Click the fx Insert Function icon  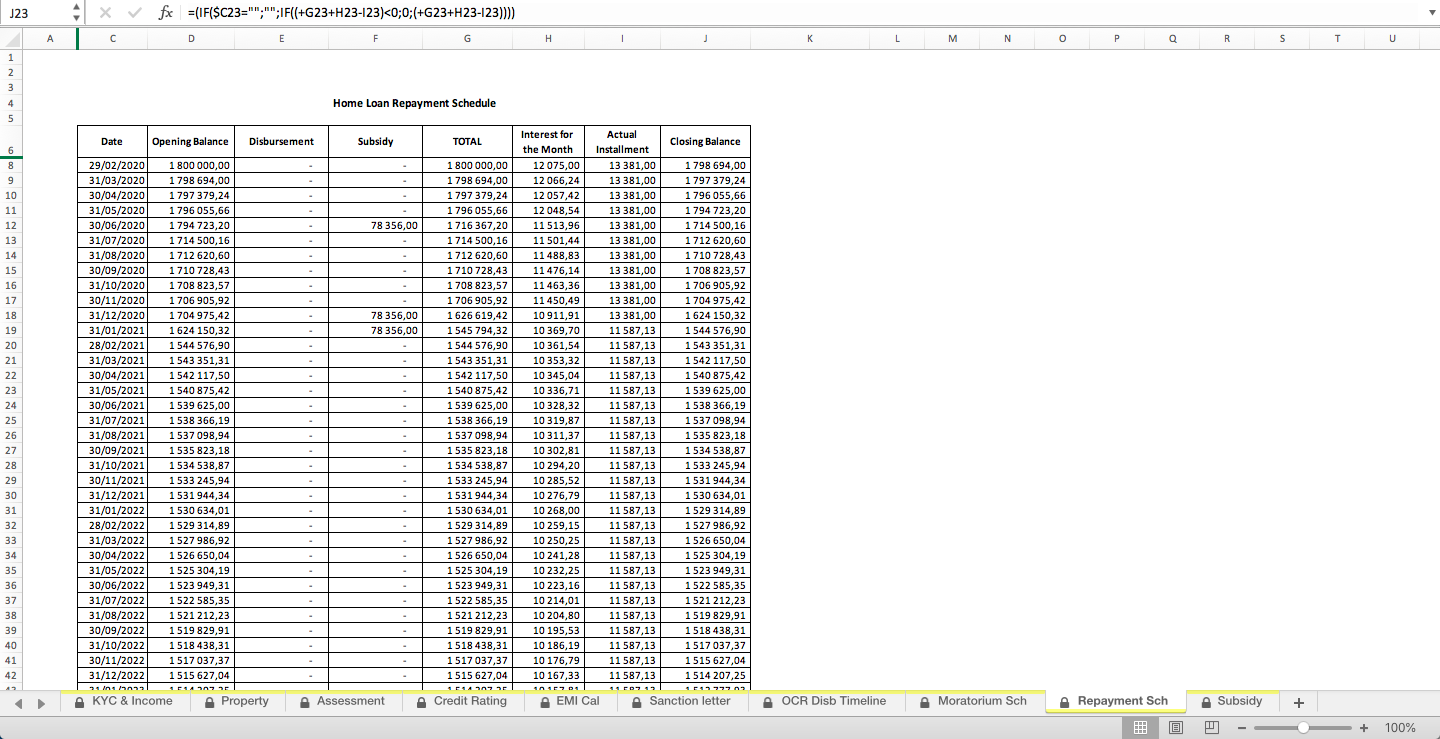coord(166,13)
